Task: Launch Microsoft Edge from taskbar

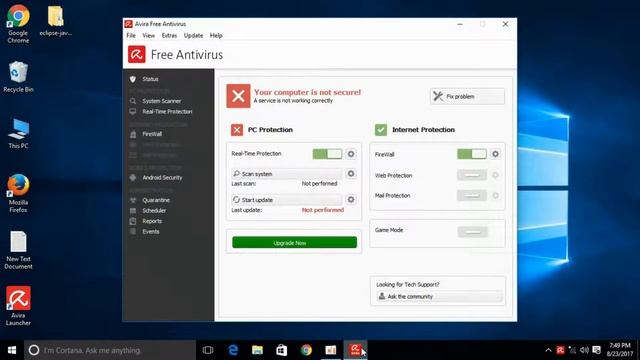Action: pos(233,350)
